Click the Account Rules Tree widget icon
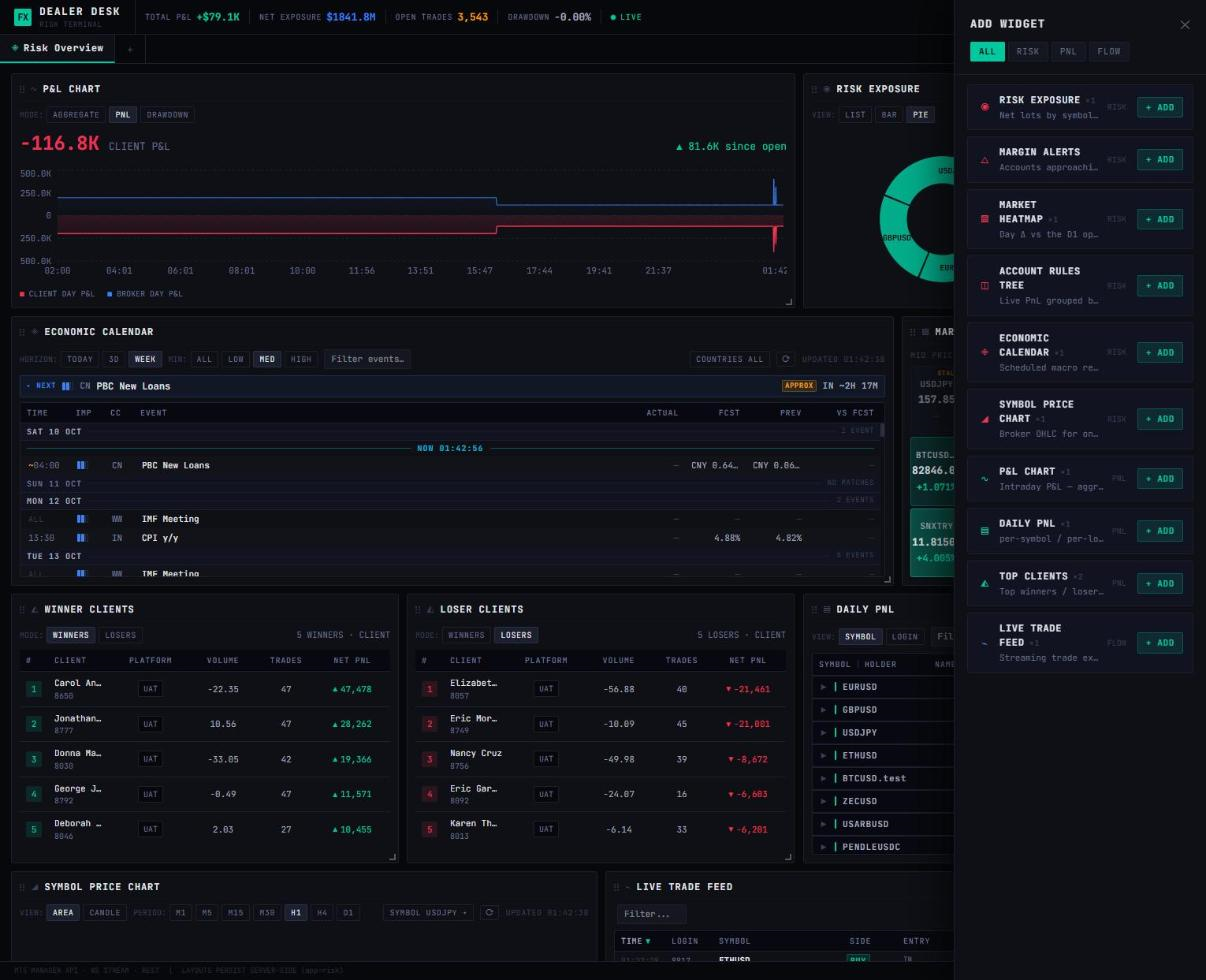The height and width of the screenshot is (980, 1206). 985,286
